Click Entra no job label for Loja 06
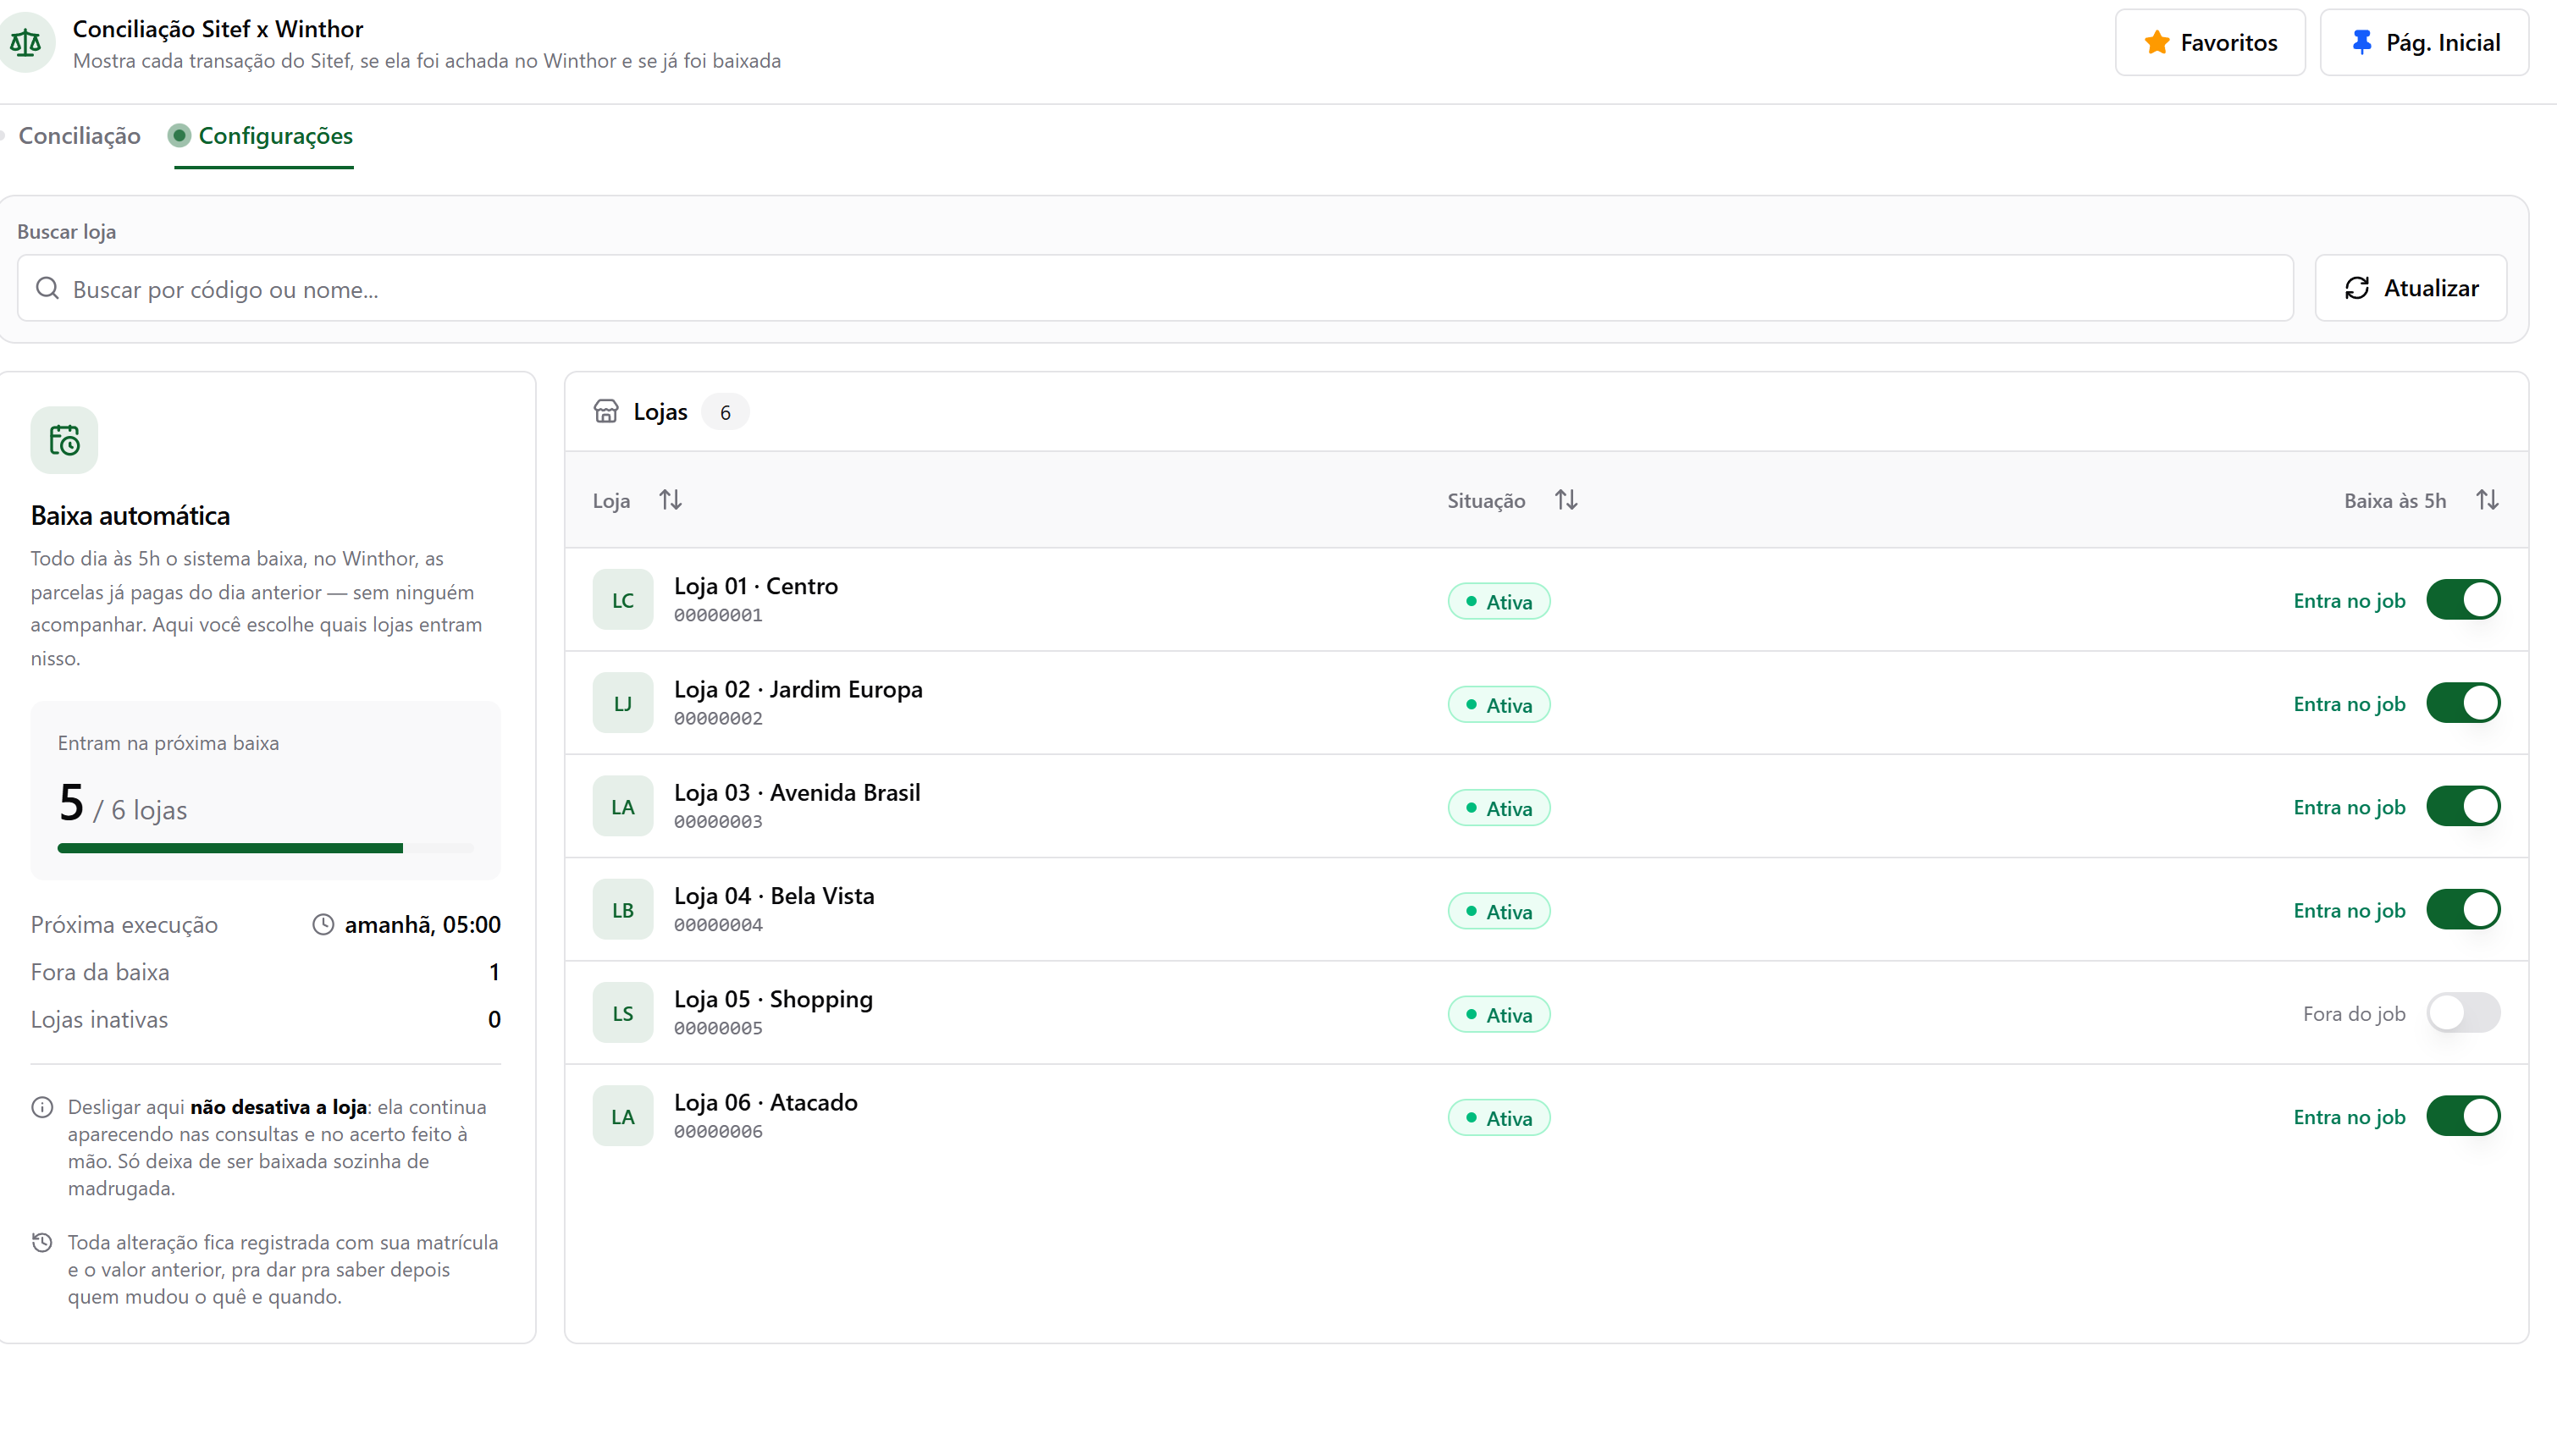 (2349, 1116)
